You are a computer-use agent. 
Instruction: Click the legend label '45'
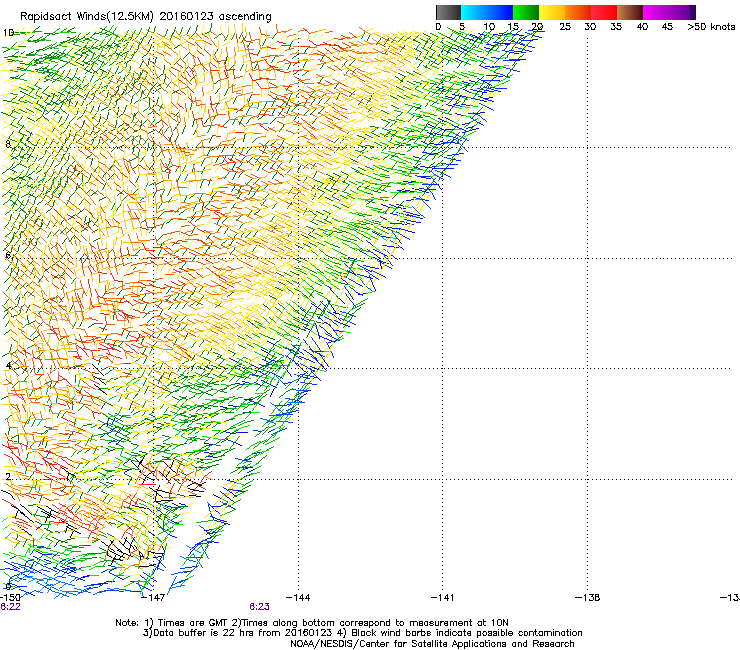point(667,27)
